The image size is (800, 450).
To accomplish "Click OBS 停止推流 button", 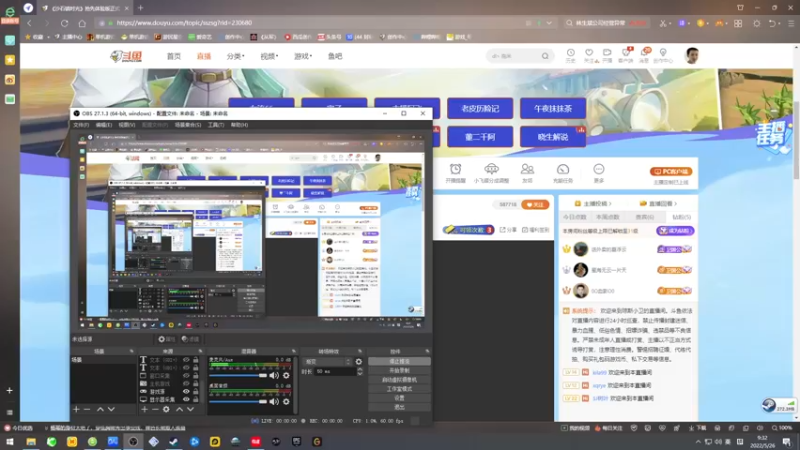I will 399,361.
